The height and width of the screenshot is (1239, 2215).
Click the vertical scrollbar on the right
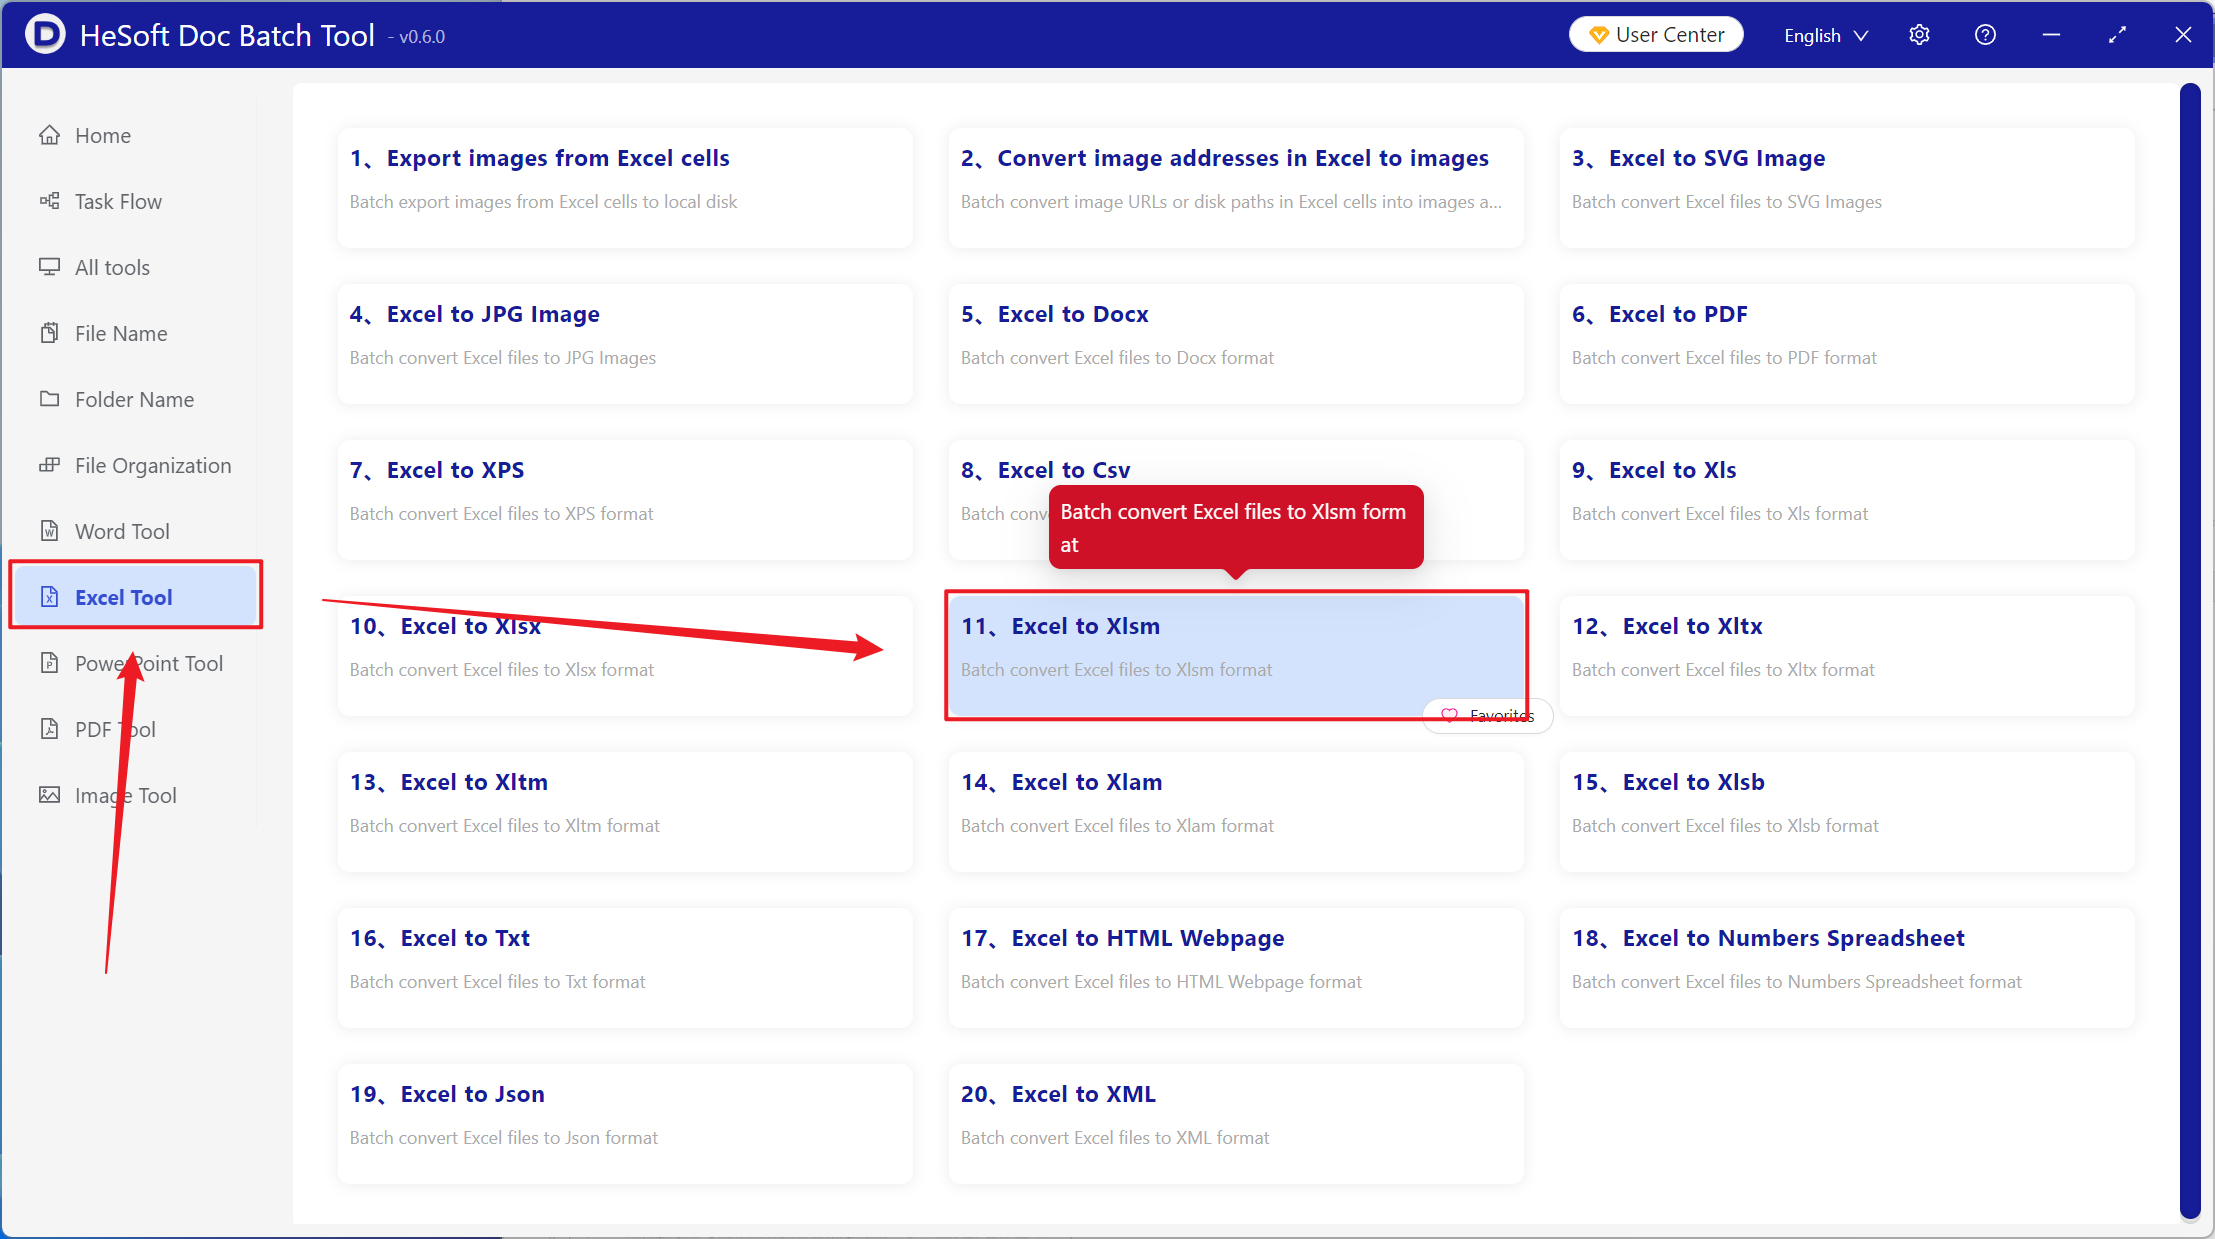tap(2190, 652)
